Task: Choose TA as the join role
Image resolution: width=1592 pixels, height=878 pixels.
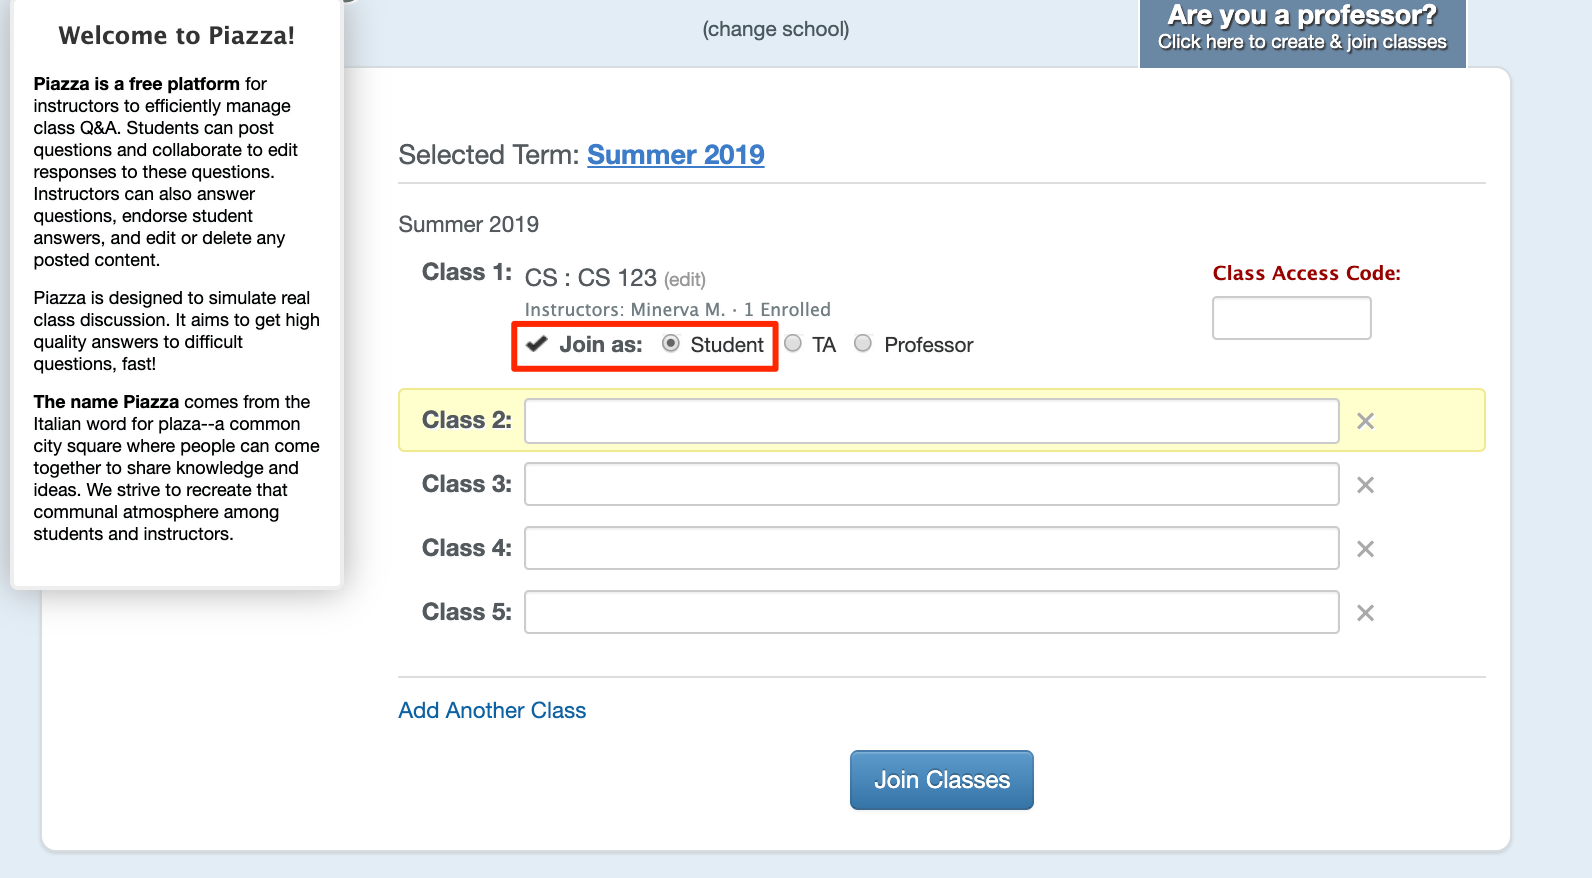Action: pos(793,344)
